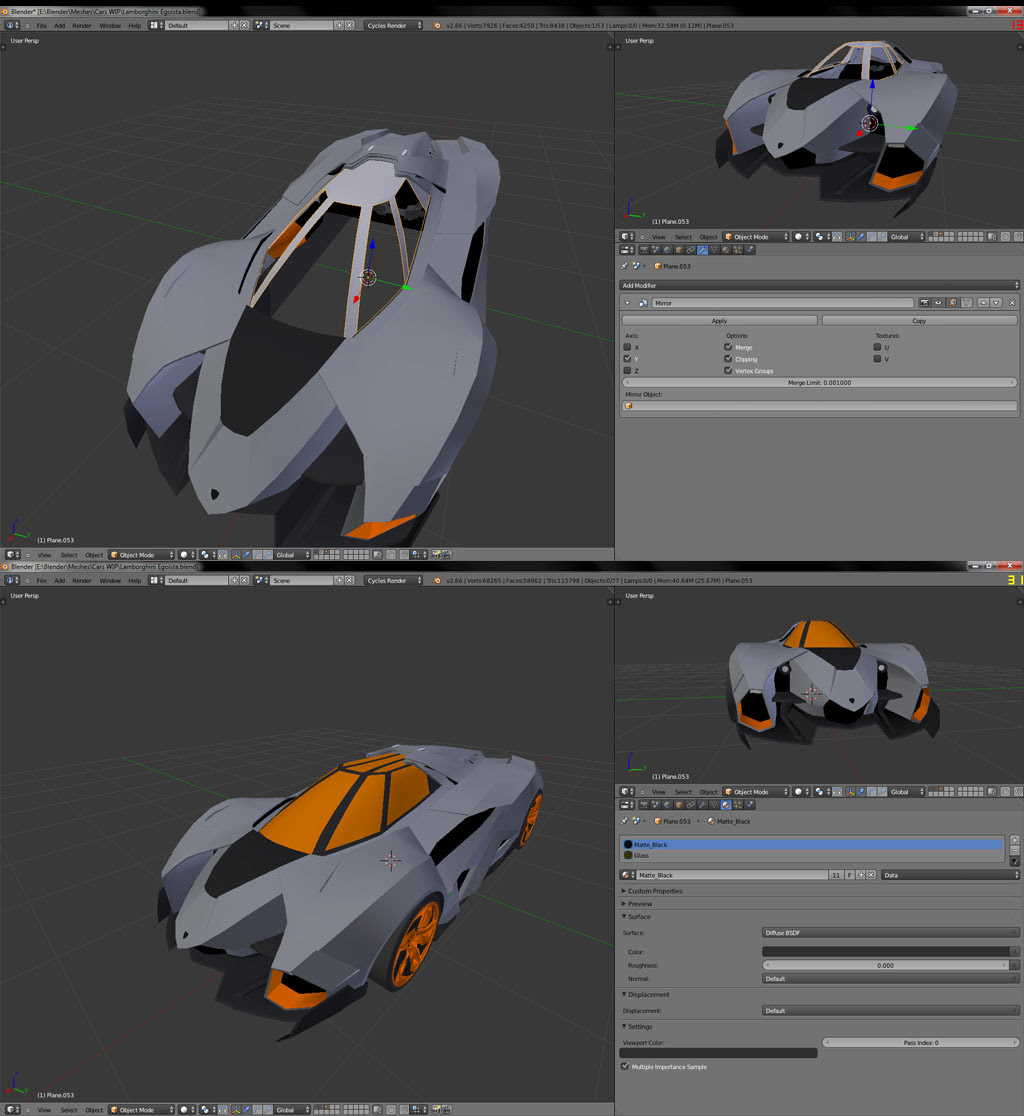Image resolution: width=1024 pixels, height=1116 pixels.
Task: Click pin icon in top window properties
Action: pos(625,266)
